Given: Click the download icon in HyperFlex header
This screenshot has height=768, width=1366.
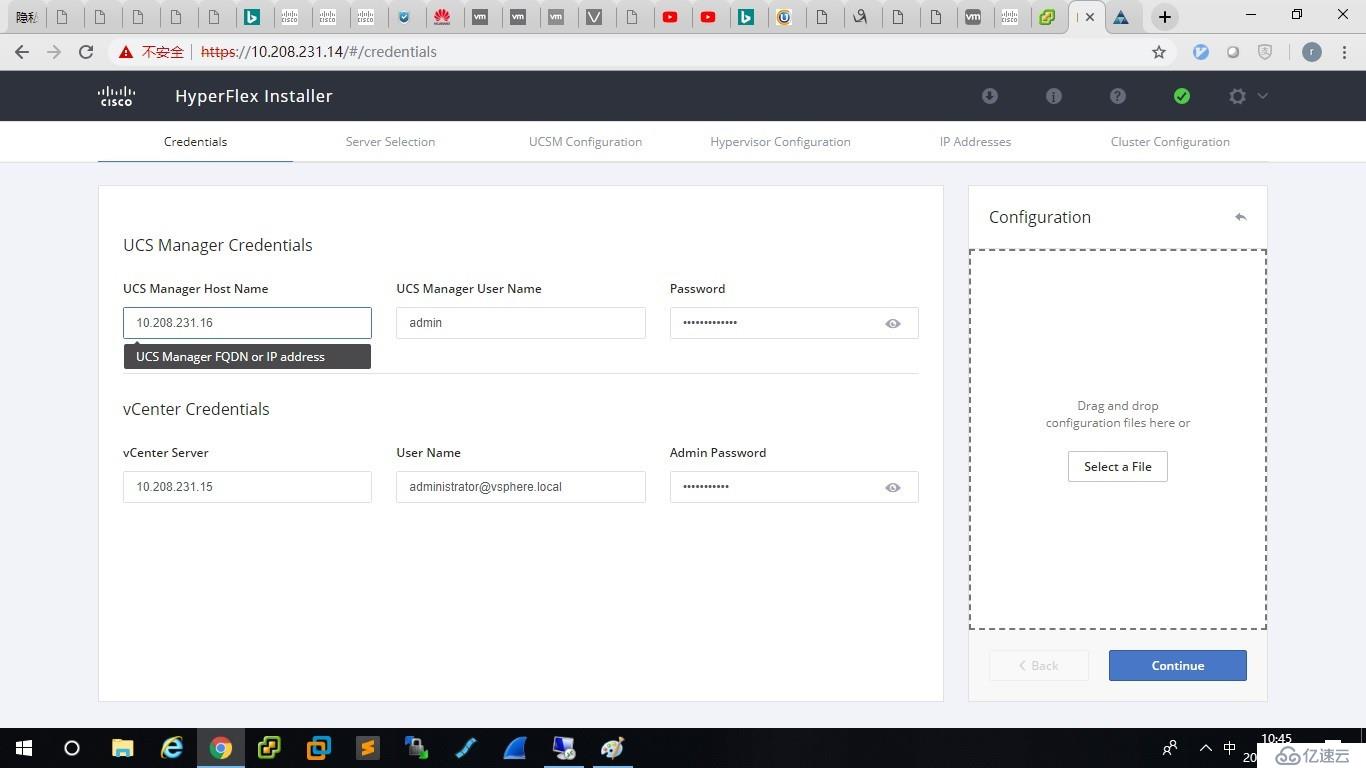Looking at the screenshot, I should click(990, 96).
